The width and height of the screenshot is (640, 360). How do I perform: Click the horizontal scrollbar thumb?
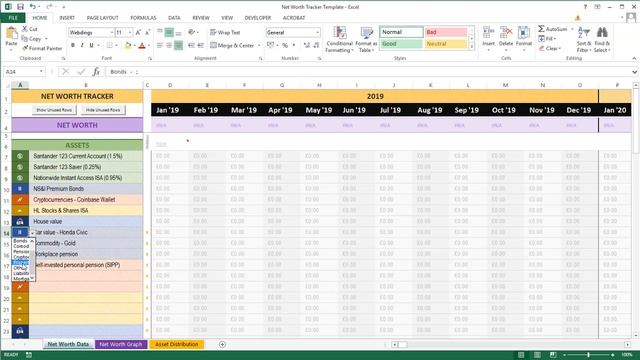click(402, 345)
